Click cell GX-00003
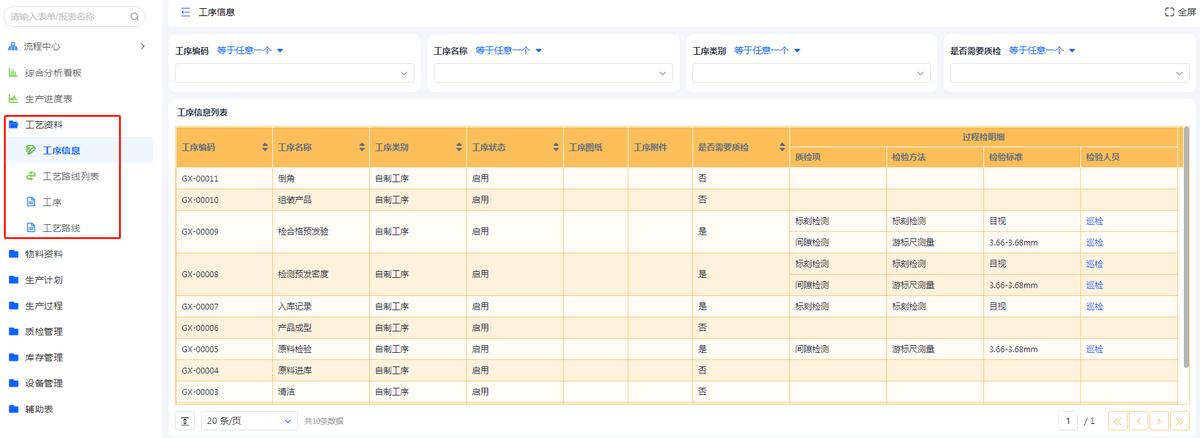1200x438 pixels. (x=223, y=391)
